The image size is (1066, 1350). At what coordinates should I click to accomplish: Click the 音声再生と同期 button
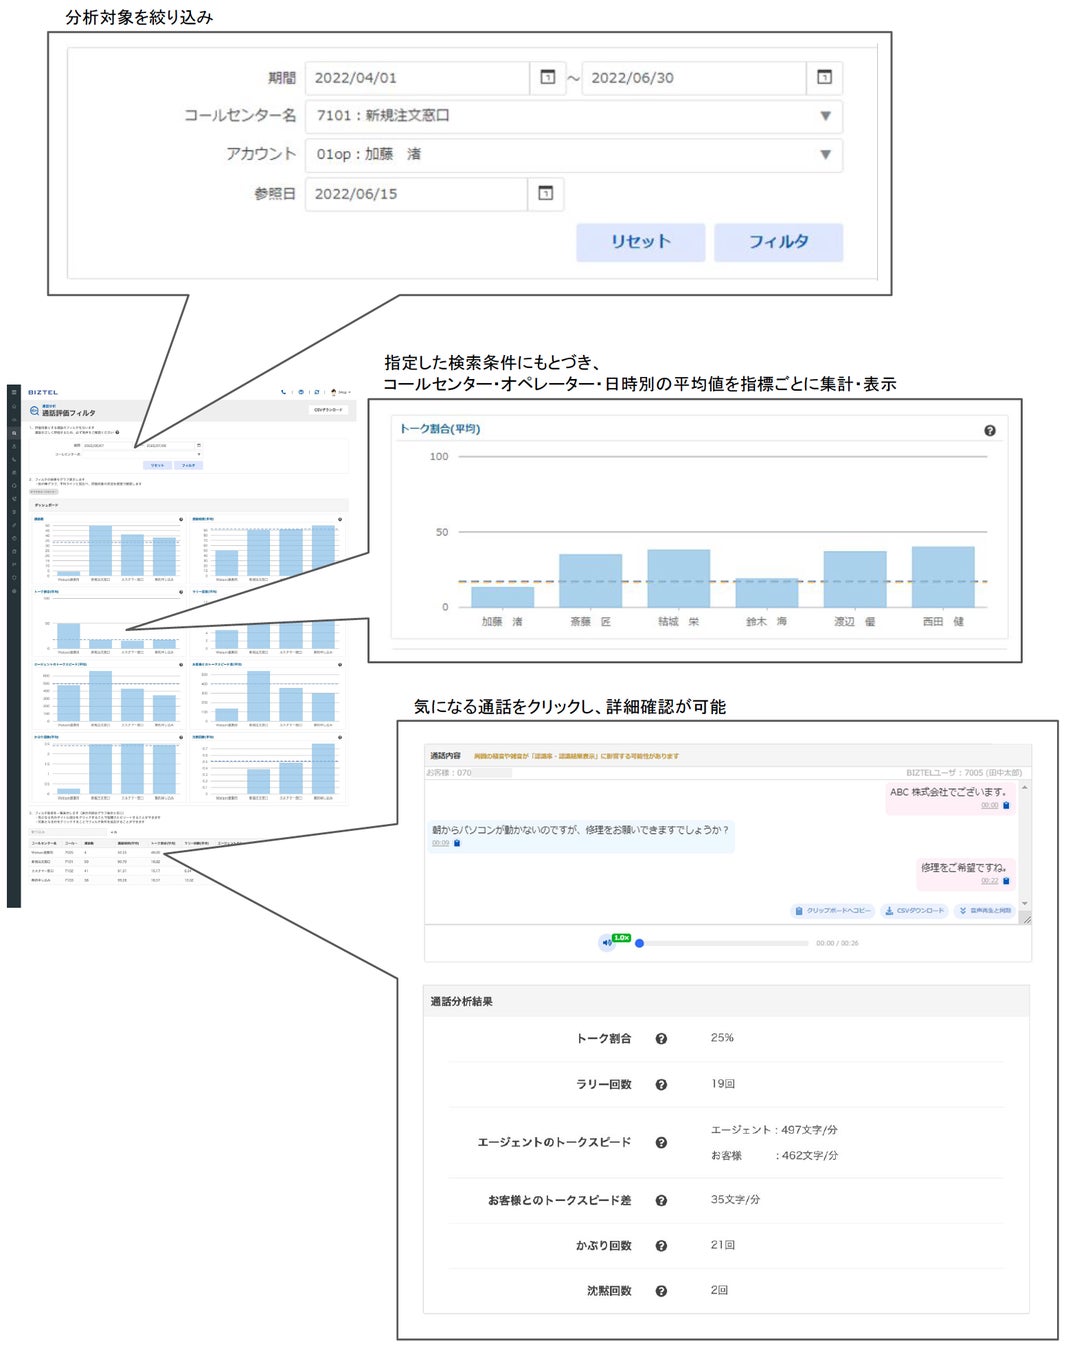tap(985, 911)
